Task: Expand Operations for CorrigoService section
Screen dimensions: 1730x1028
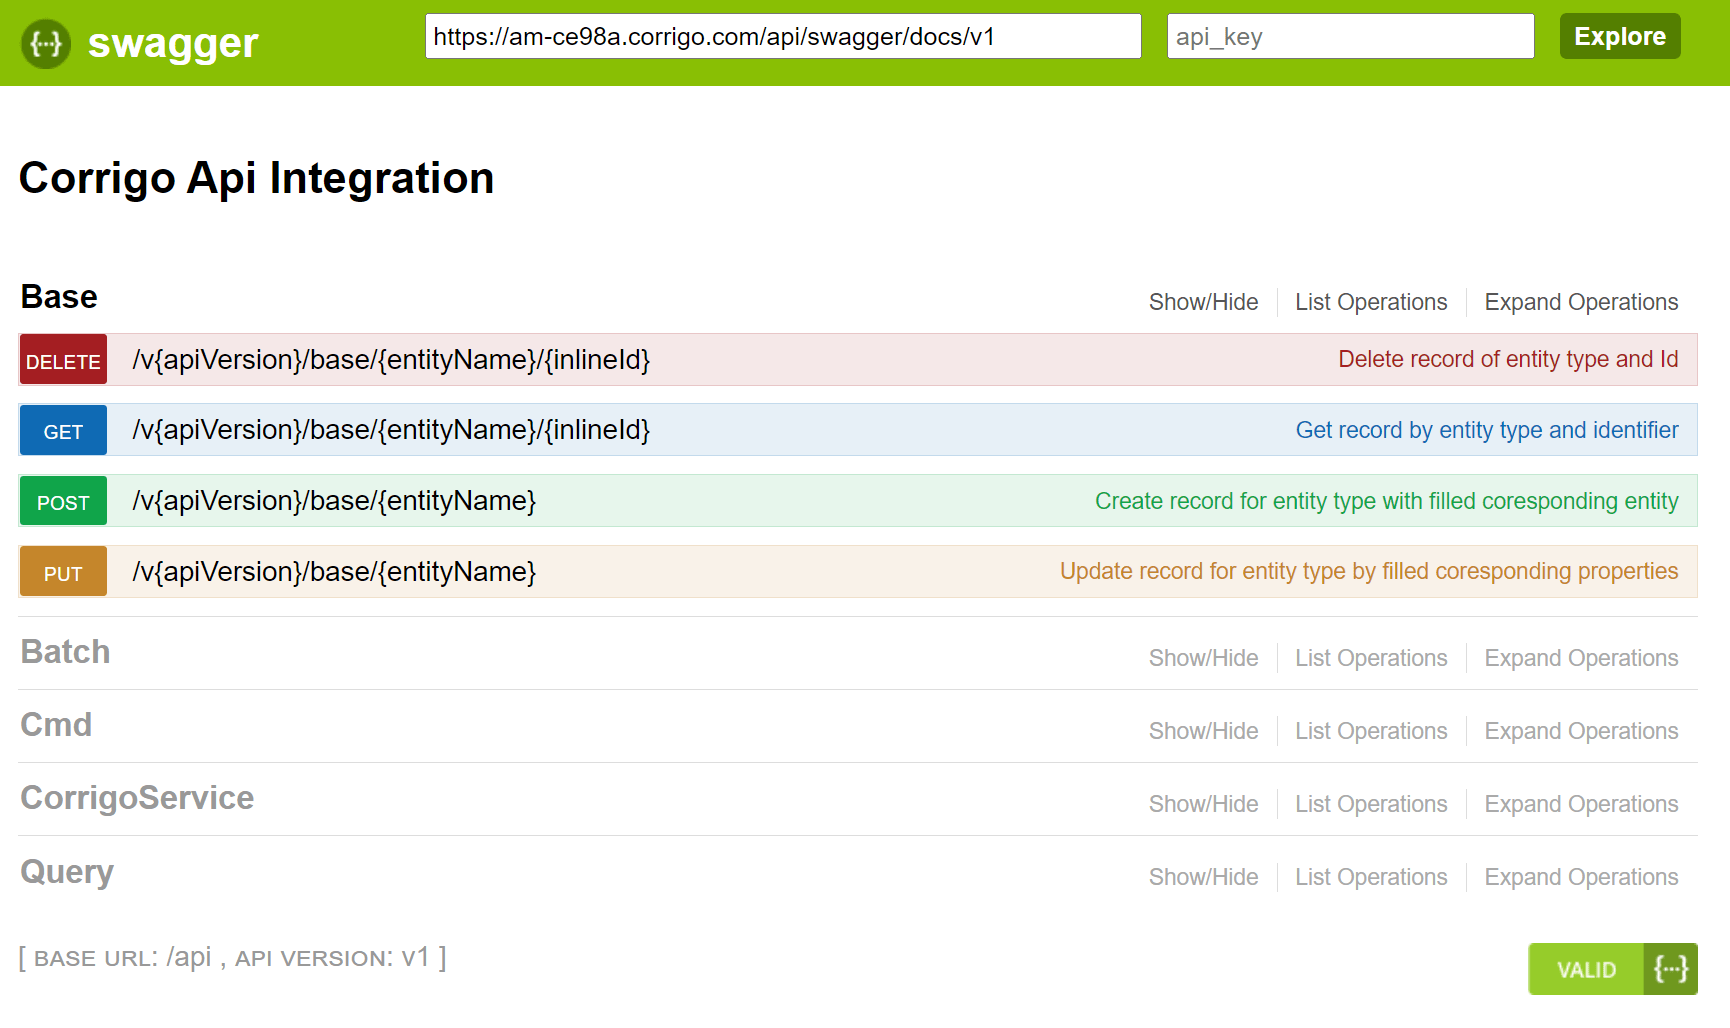Action: pos(1581,804)
